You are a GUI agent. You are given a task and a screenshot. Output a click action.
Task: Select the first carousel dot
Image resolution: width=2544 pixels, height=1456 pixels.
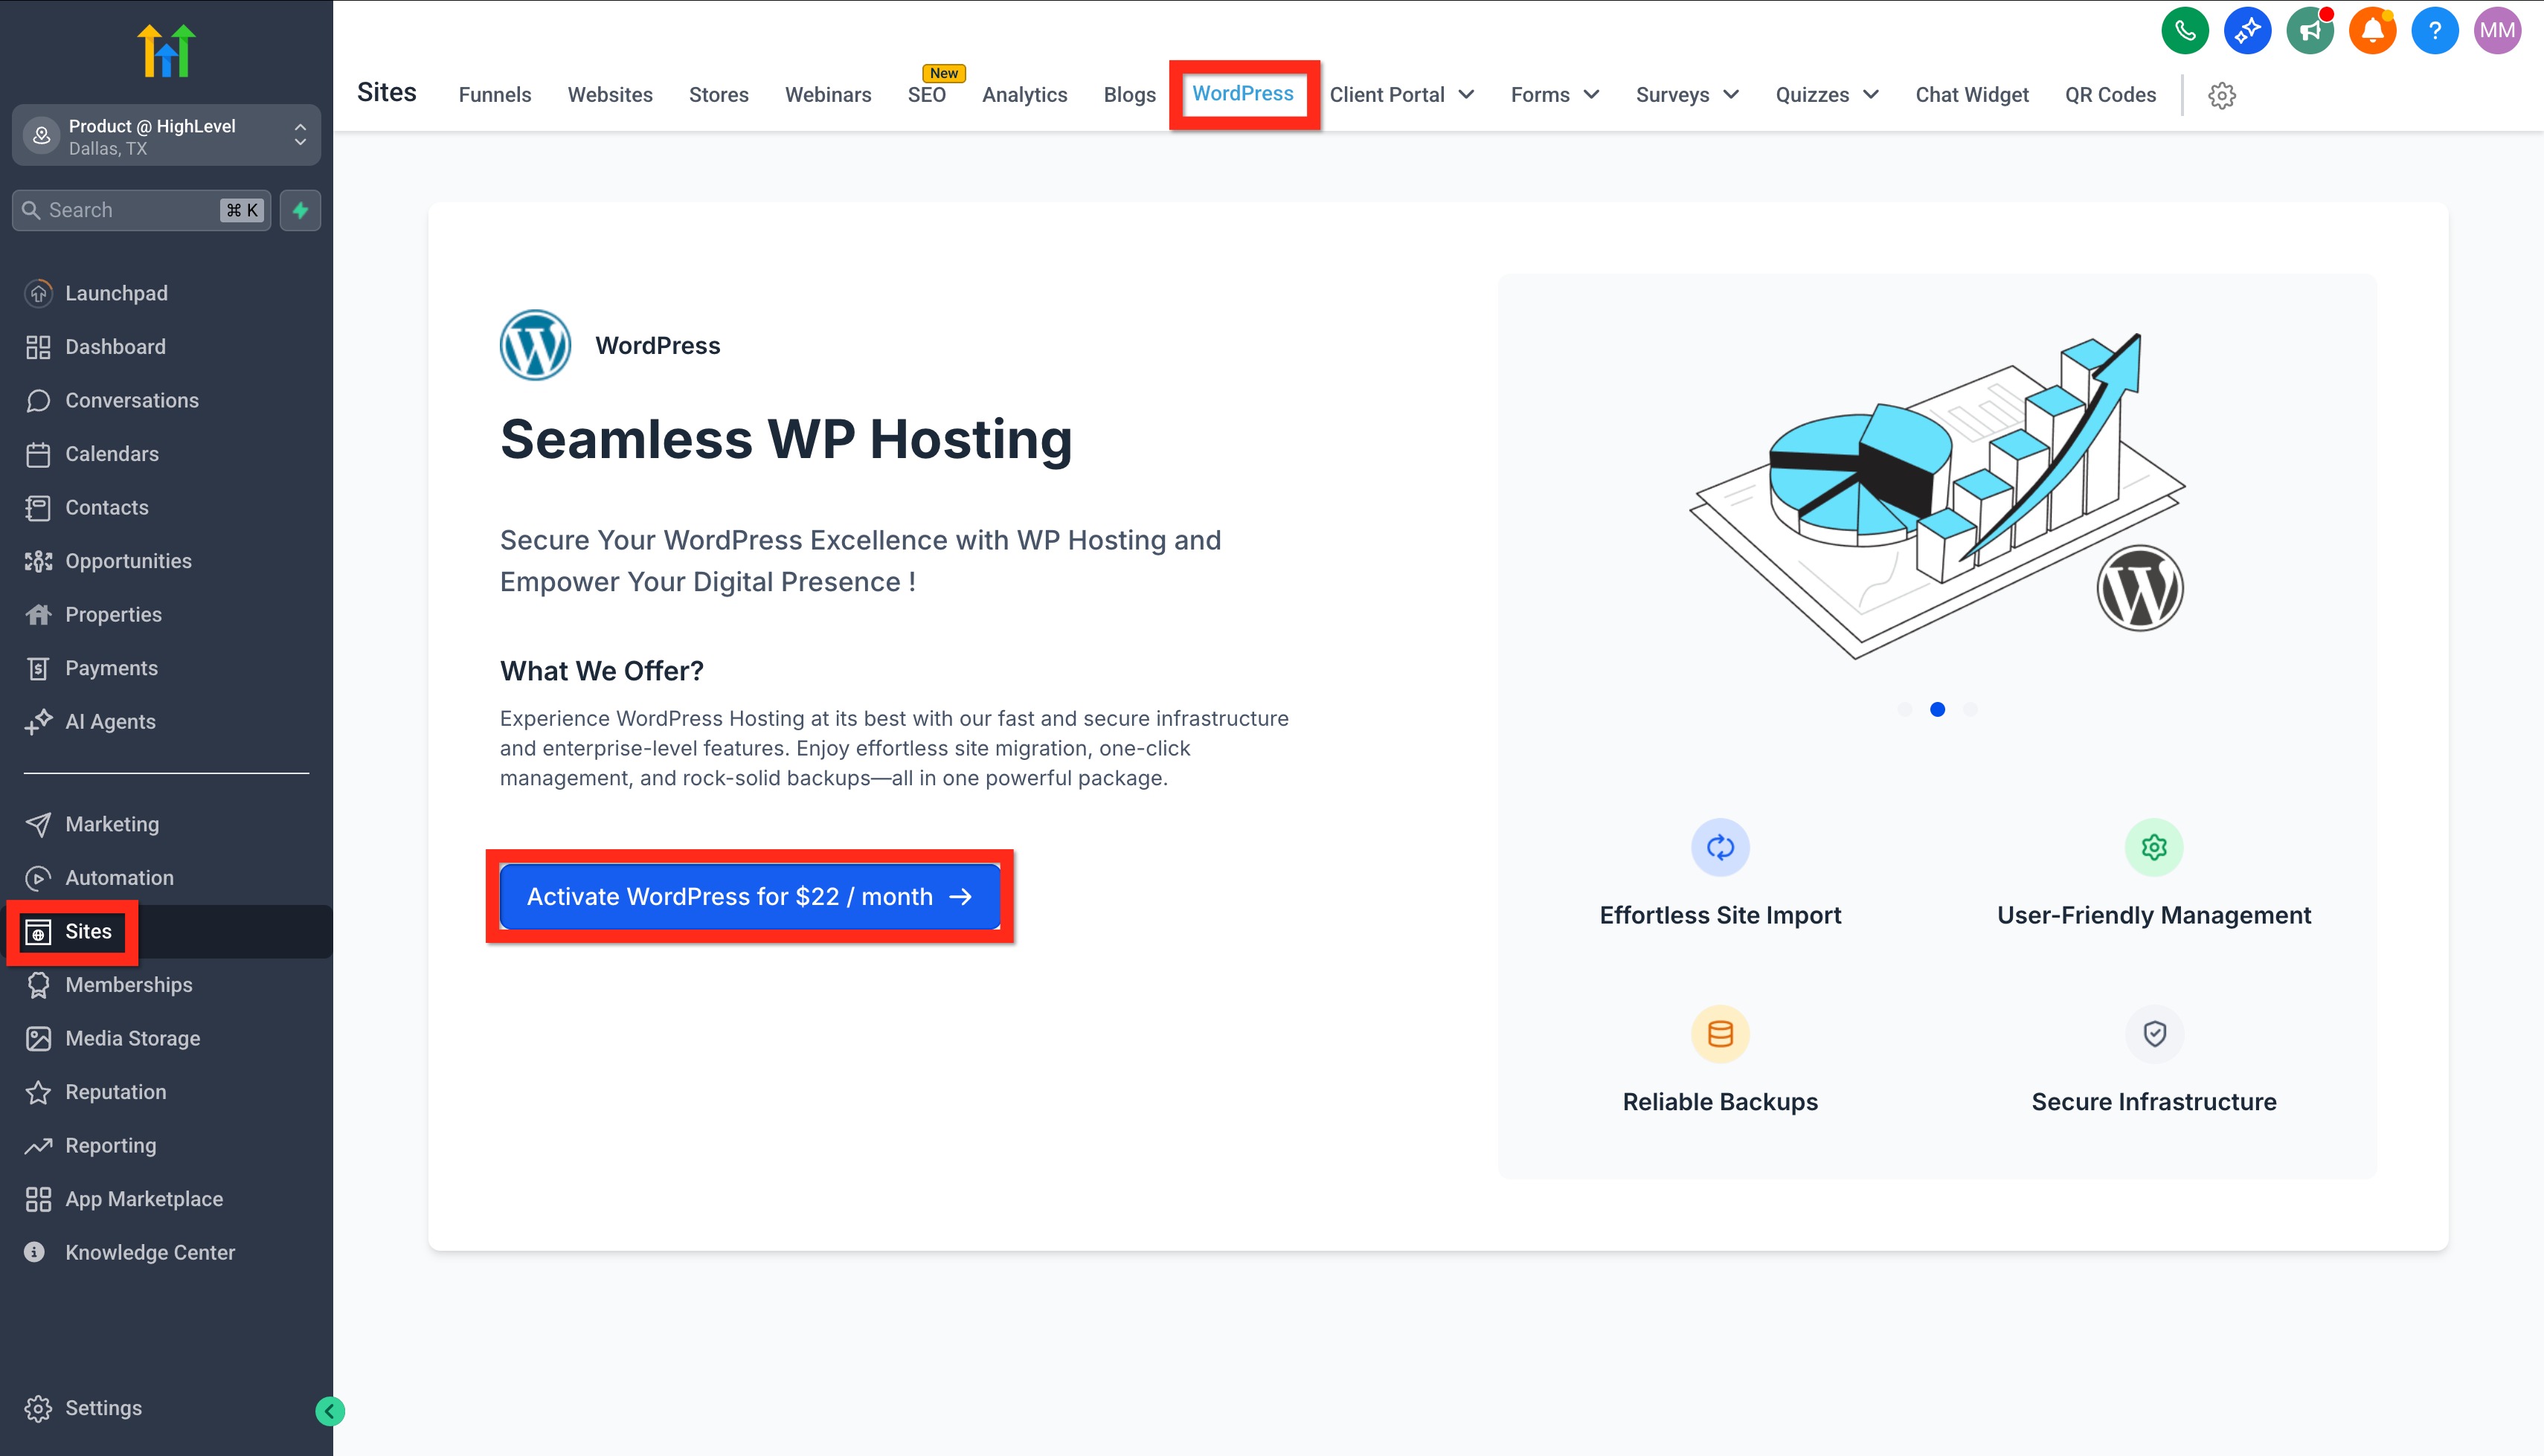[x=1904, y=709]
